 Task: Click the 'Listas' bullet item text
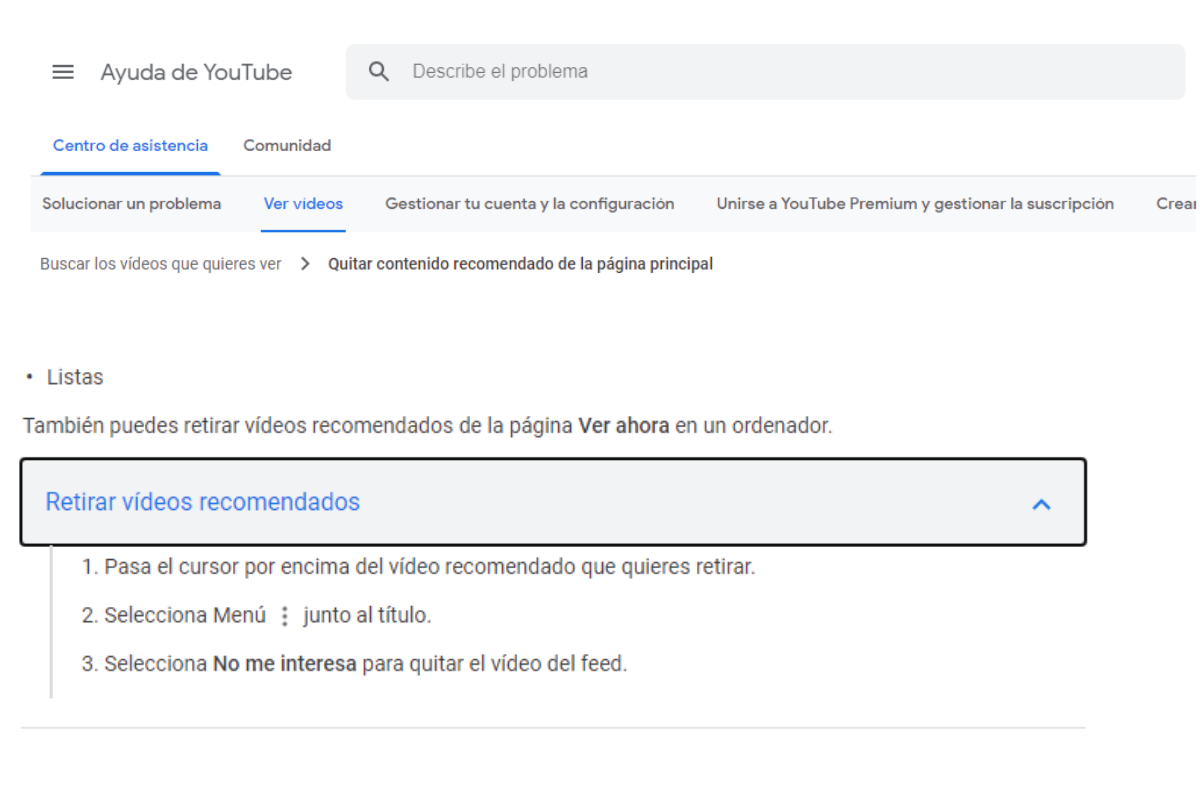75,377
